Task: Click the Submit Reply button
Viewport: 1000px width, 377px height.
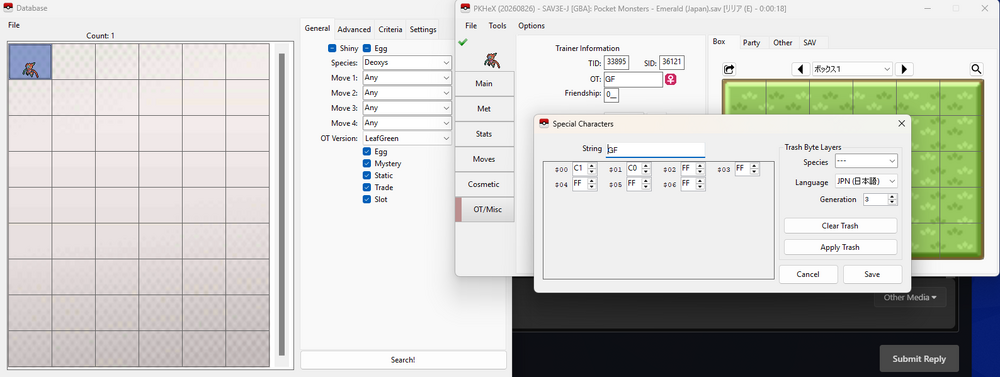Action: coord(919,359)
